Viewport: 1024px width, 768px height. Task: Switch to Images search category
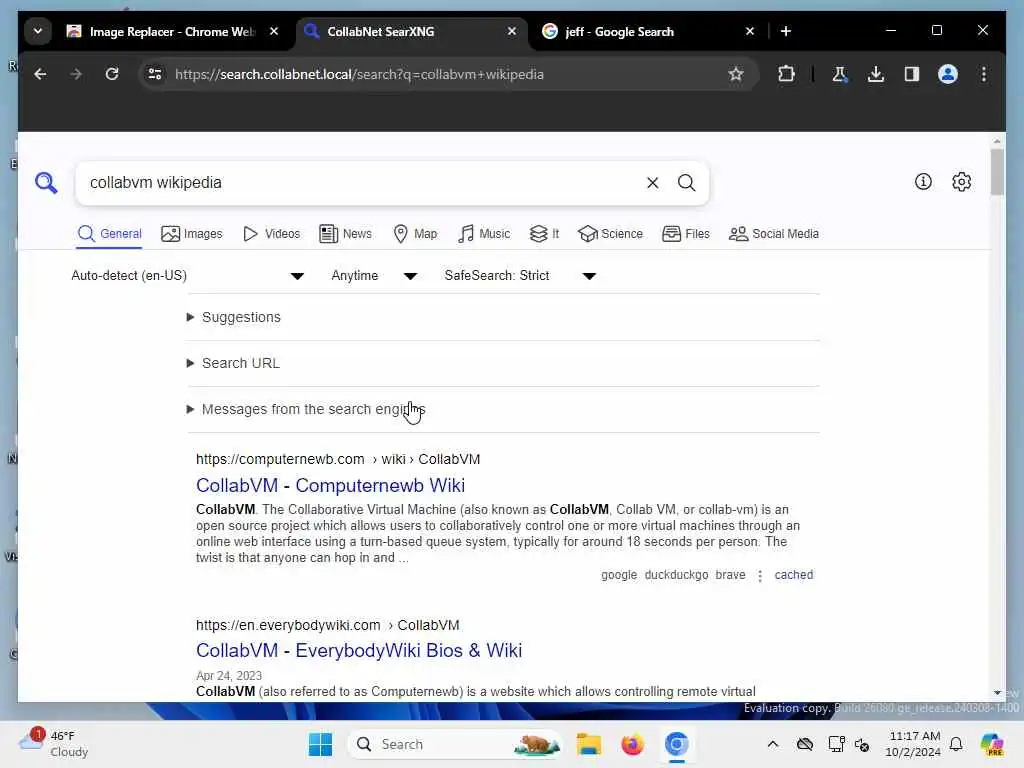point(191,234)
